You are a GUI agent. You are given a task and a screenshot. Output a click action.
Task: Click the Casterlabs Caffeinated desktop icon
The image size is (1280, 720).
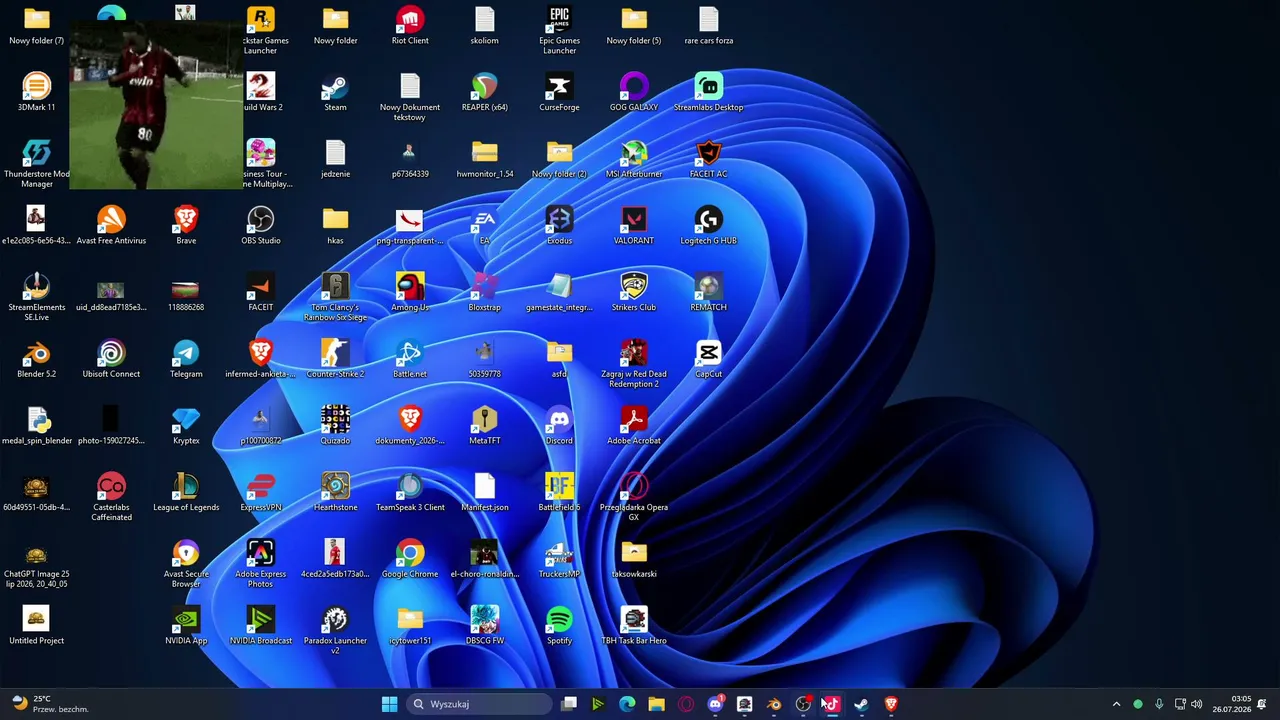coord(111,497)
